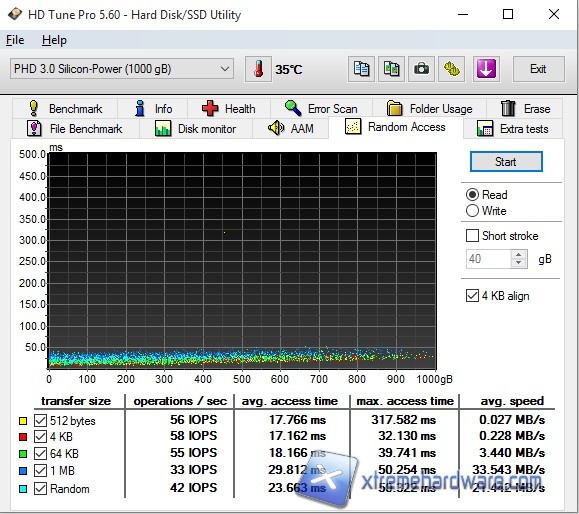Toggle the 4 KB align checkbox

(472, 295)
